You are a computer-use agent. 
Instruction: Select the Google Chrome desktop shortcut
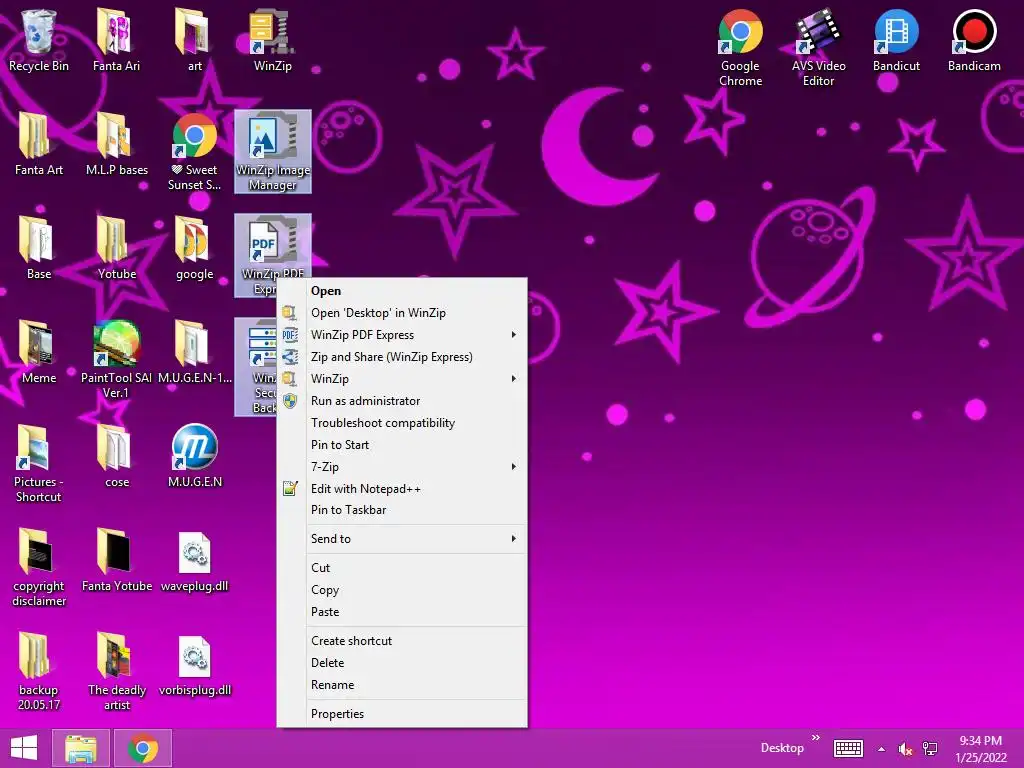pyautogui.click(x=740, y=48)
